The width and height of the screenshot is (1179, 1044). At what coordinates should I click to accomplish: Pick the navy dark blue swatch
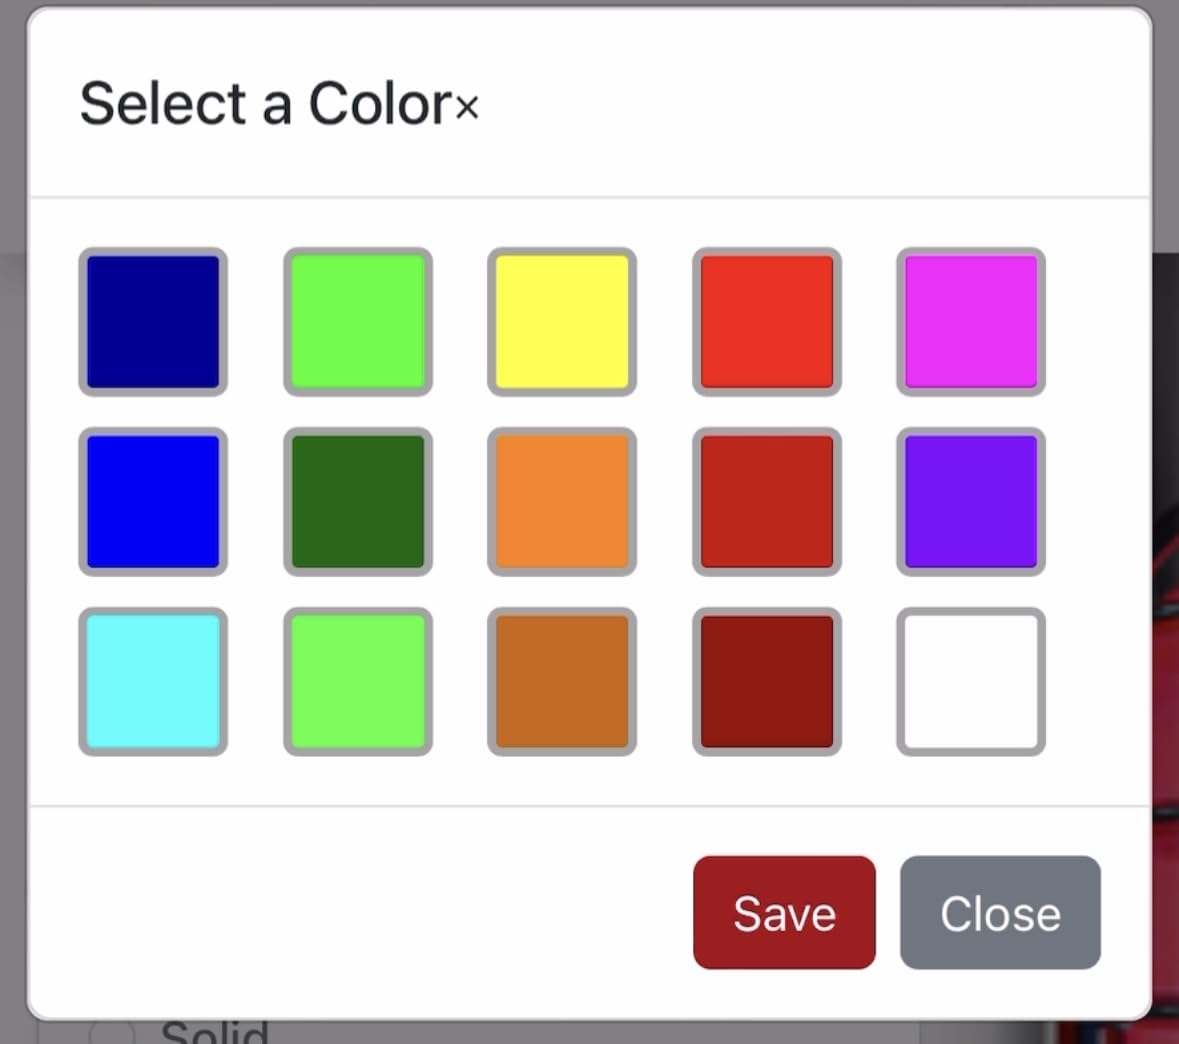[153, 322]
